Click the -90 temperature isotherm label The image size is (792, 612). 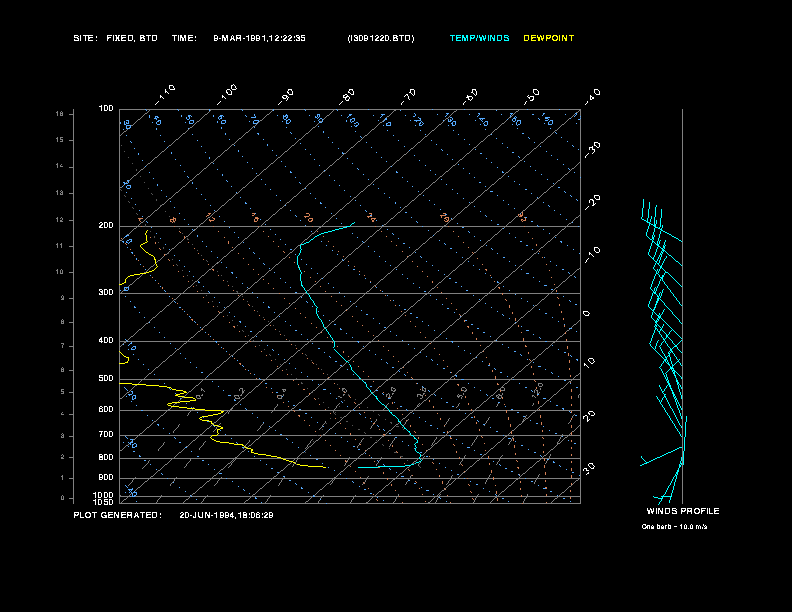pyautogui.click(x=286, y=96)
